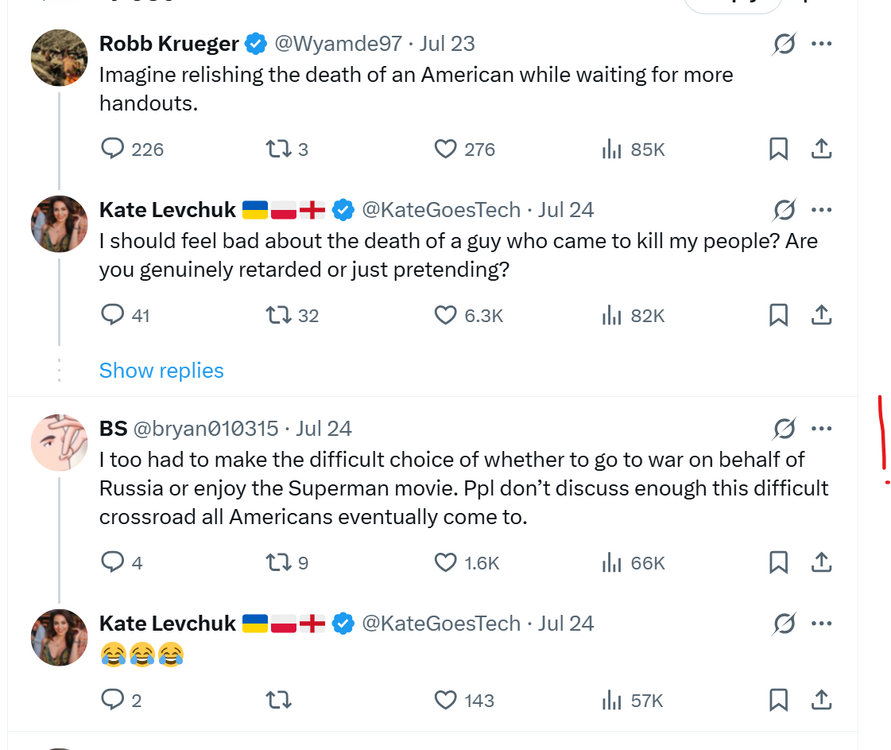The height and width of the screenshot is (750, 891).
Task: Open the Jul 24 timestamp on BS's tweet
Action: [324, 428]
